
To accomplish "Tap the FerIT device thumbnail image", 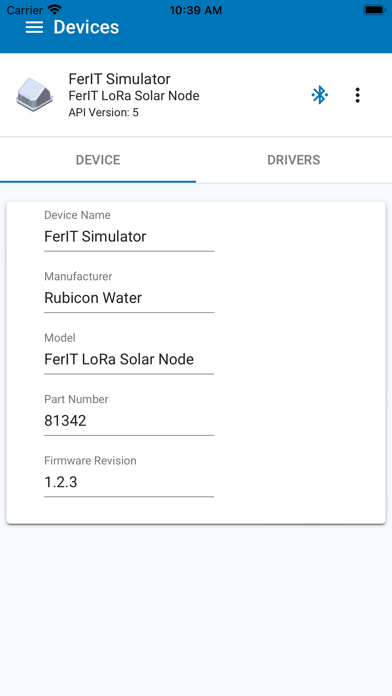I will pos(34,95).
